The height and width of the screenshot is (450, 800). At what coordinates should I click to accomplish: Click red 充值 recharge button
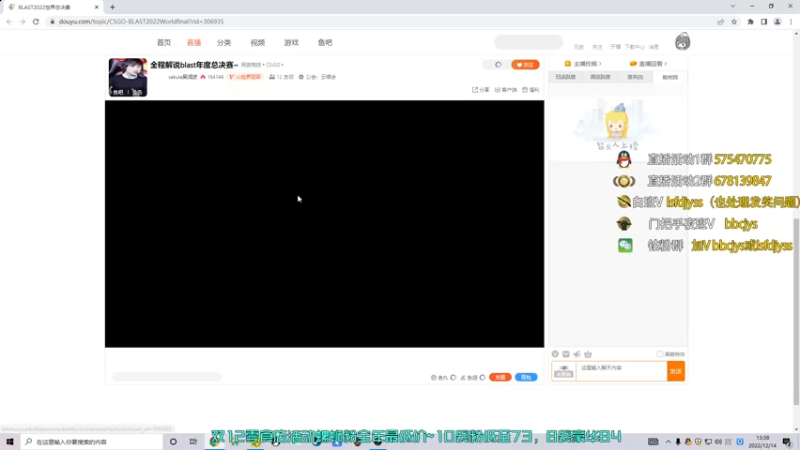click(x=500, y=377)
